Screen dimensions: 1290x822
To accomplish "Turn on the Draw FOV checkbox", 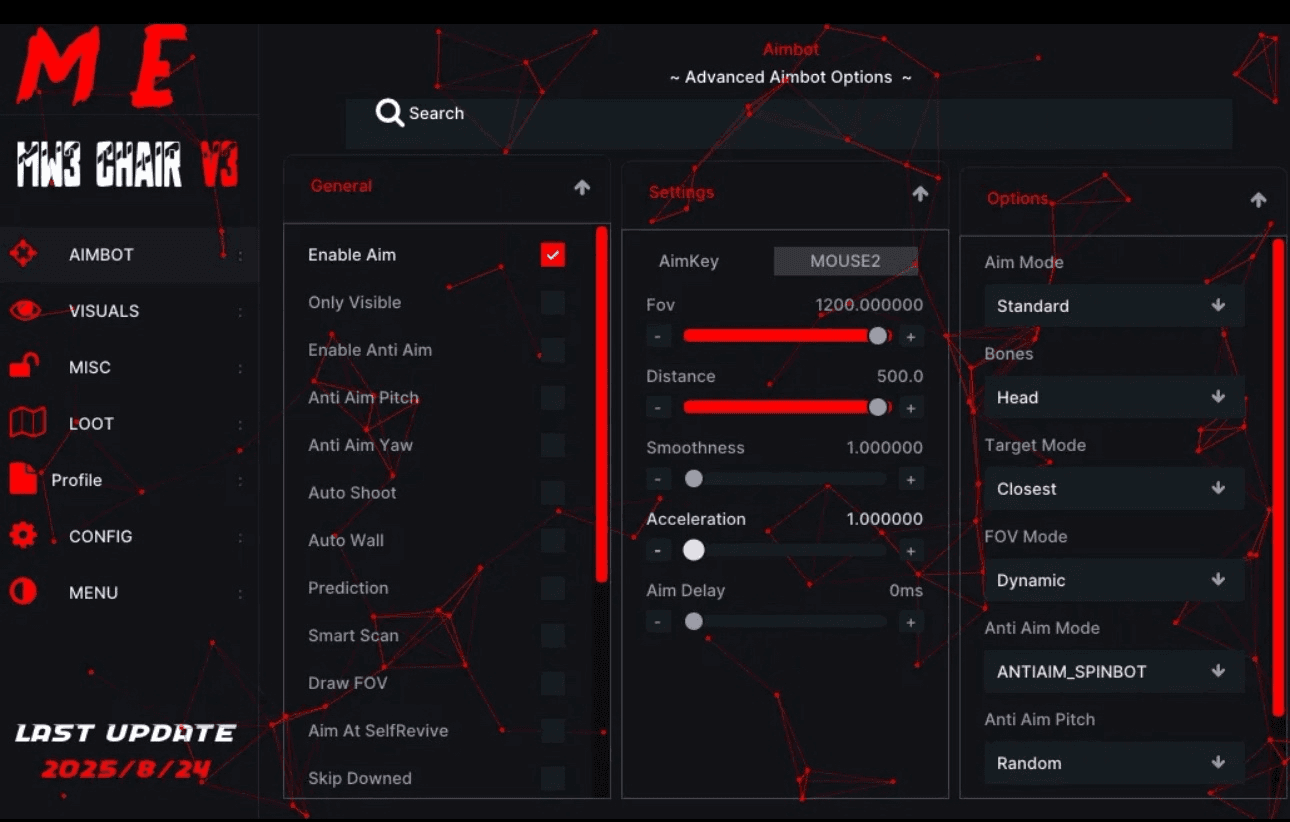I will [553, 683].
